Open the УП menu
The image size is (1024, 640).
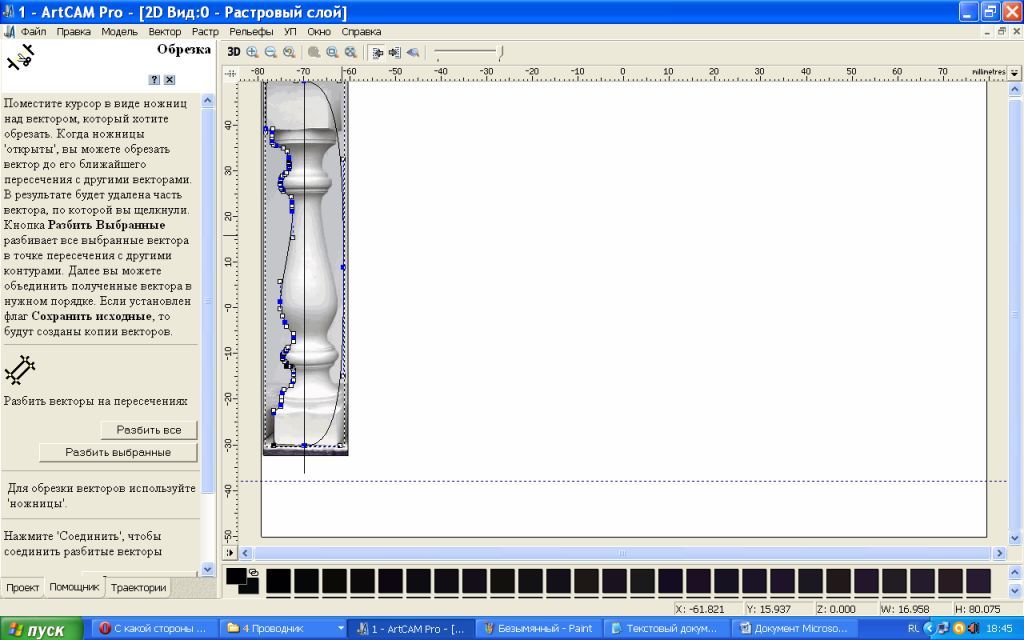coord(290,31)
